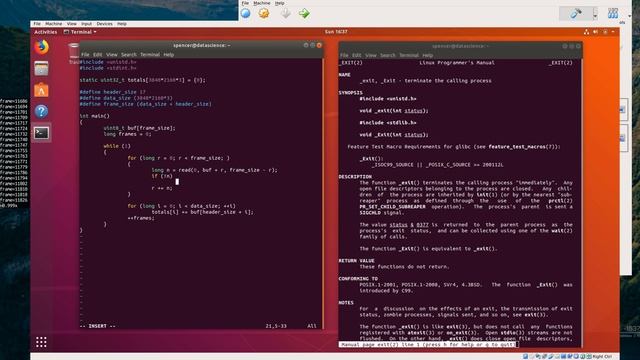Open Terminal menu in the right man-page terminal
640x360 pixels.
click(409, 55)
